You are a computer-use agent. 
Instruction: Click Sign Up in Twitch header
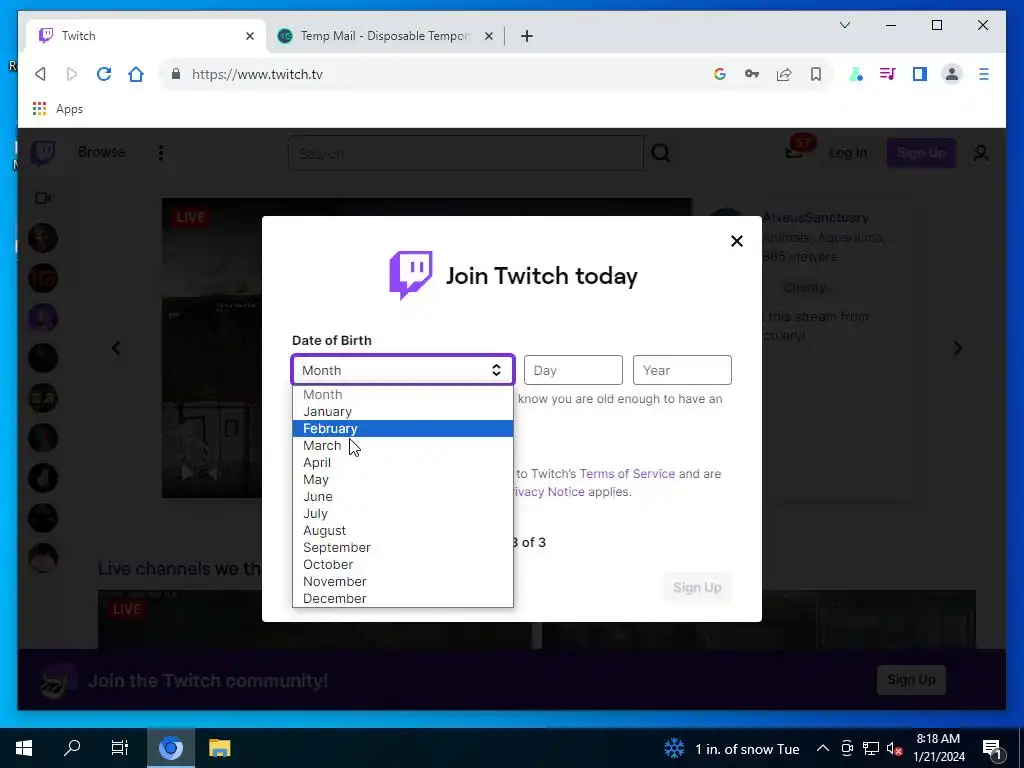tap(921, 153)
